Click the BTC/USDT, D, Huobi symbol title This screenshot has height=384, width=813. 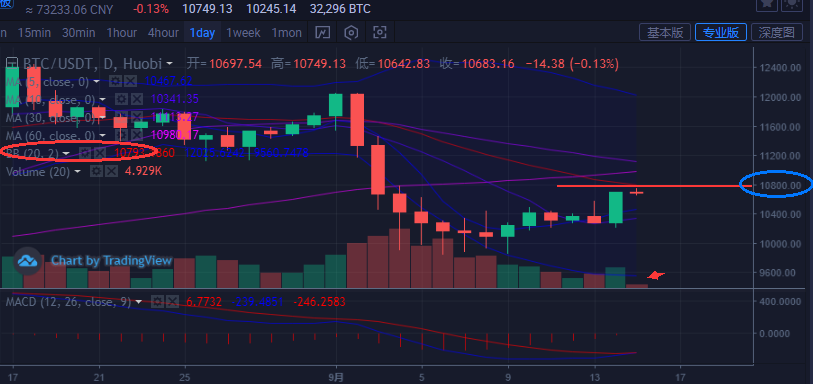[x=92, y=64]
